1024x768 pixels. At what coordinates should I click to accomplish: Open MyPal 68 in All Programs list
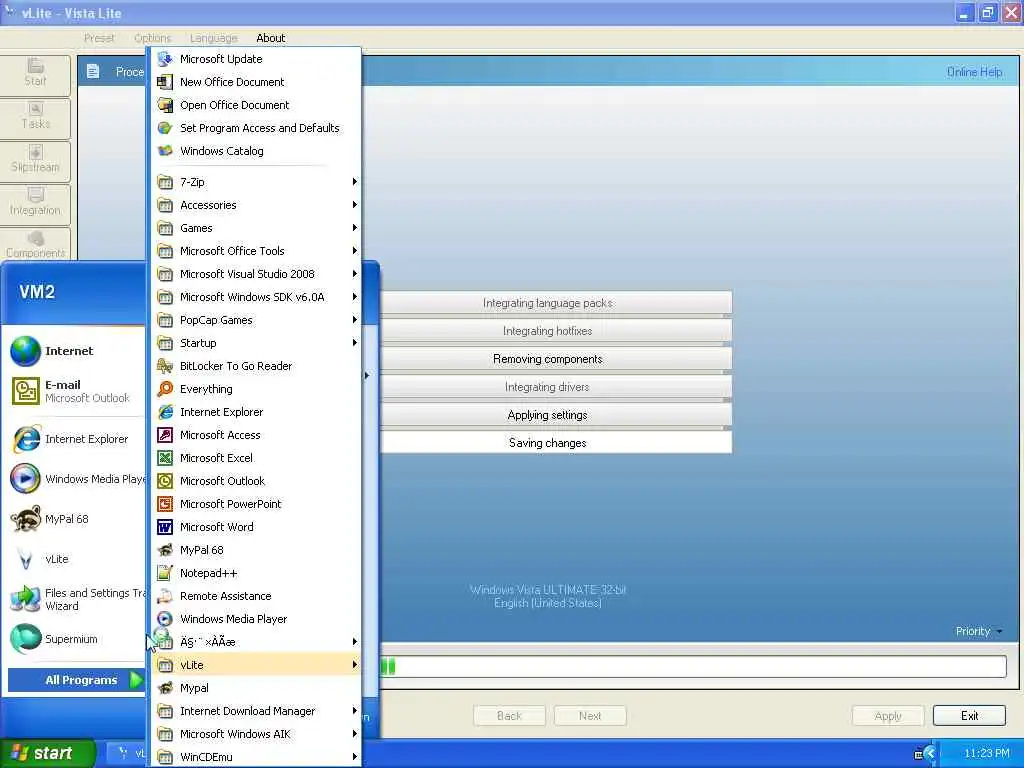point(255,550)
